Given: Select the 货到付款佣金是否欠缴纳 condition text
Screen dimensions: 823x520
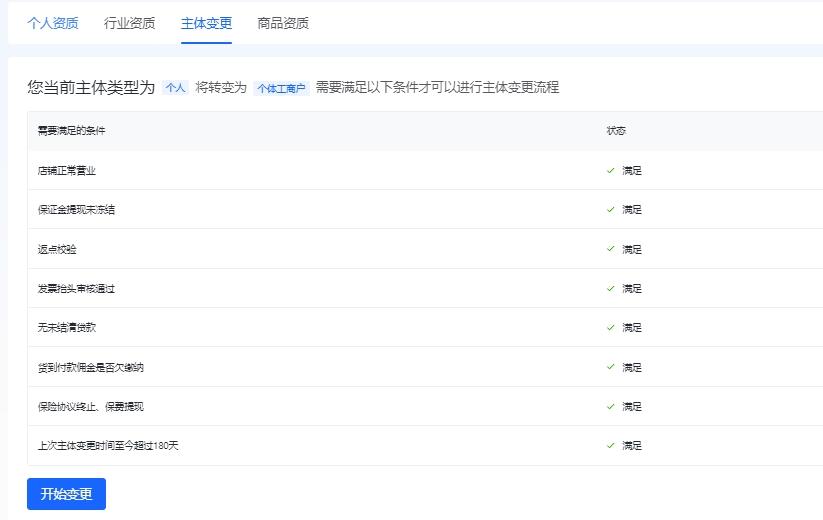Looking at the screenshot, I should click(x=91, y=367).
